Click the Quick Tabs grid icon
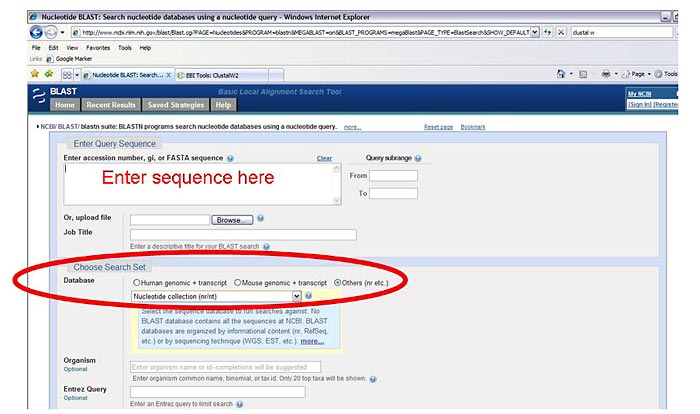The image size is (700, 414). pos(67,75)
